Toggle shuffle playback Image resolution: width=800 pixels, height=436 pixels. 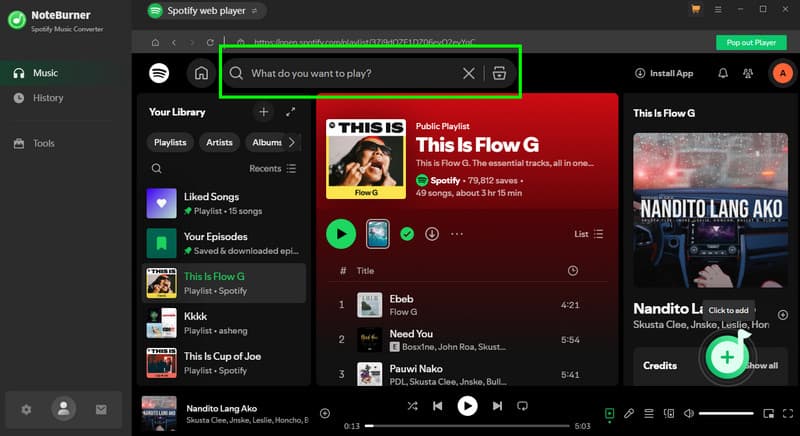[412, 406]
